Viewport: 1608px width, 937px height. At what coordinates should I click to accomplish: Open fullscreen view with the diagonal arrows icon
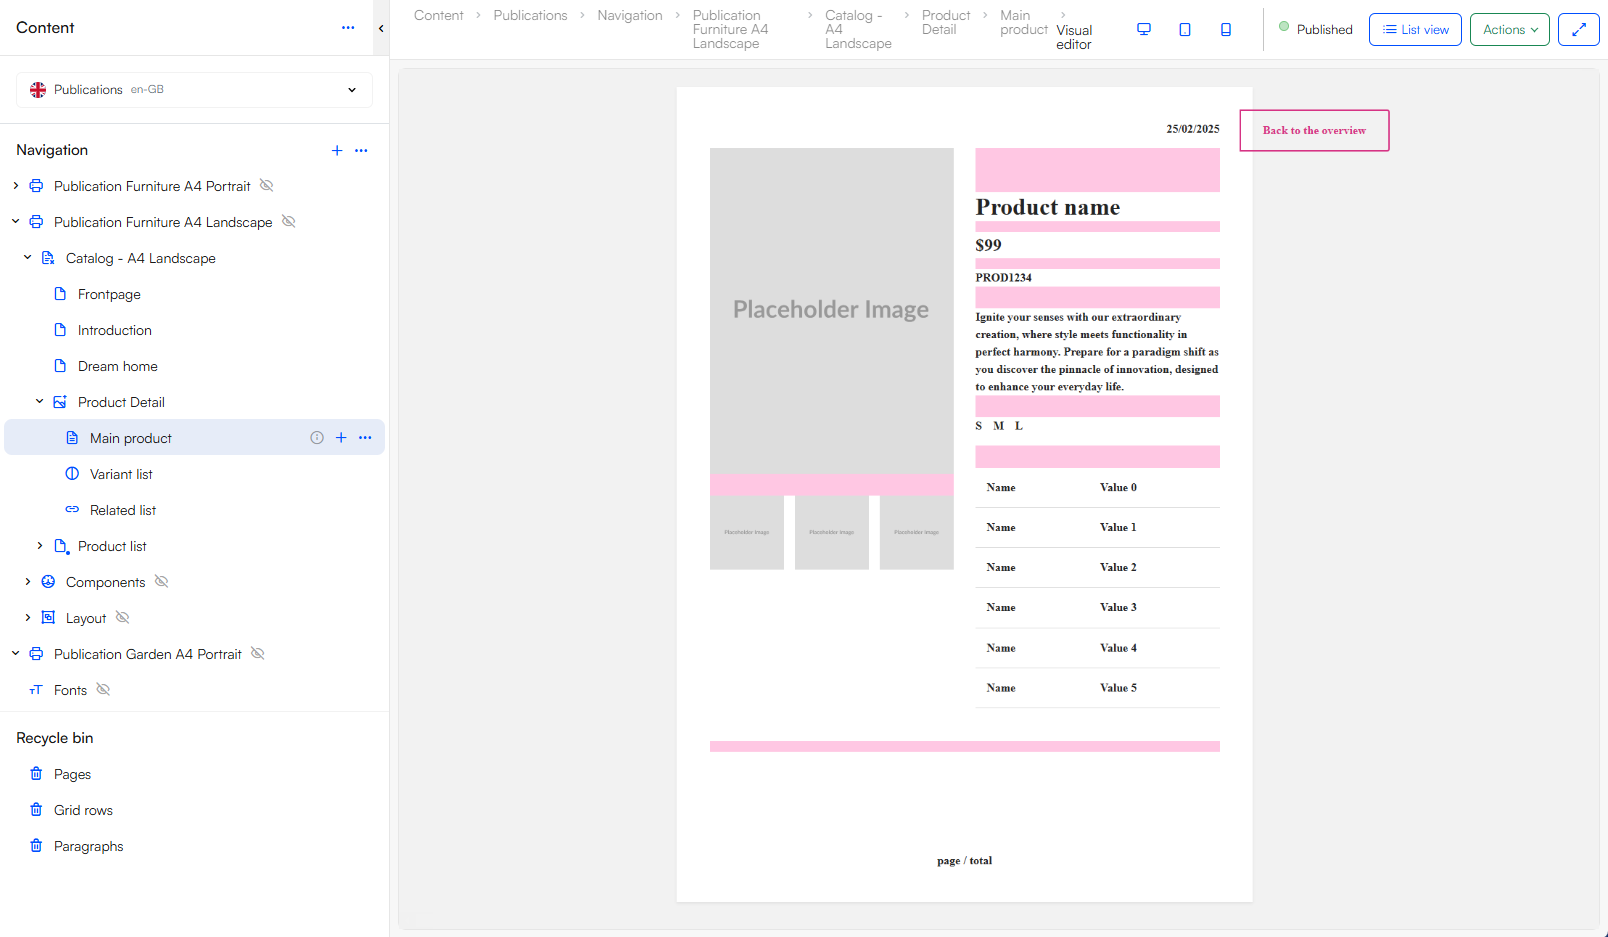[x=1578, y=29]
